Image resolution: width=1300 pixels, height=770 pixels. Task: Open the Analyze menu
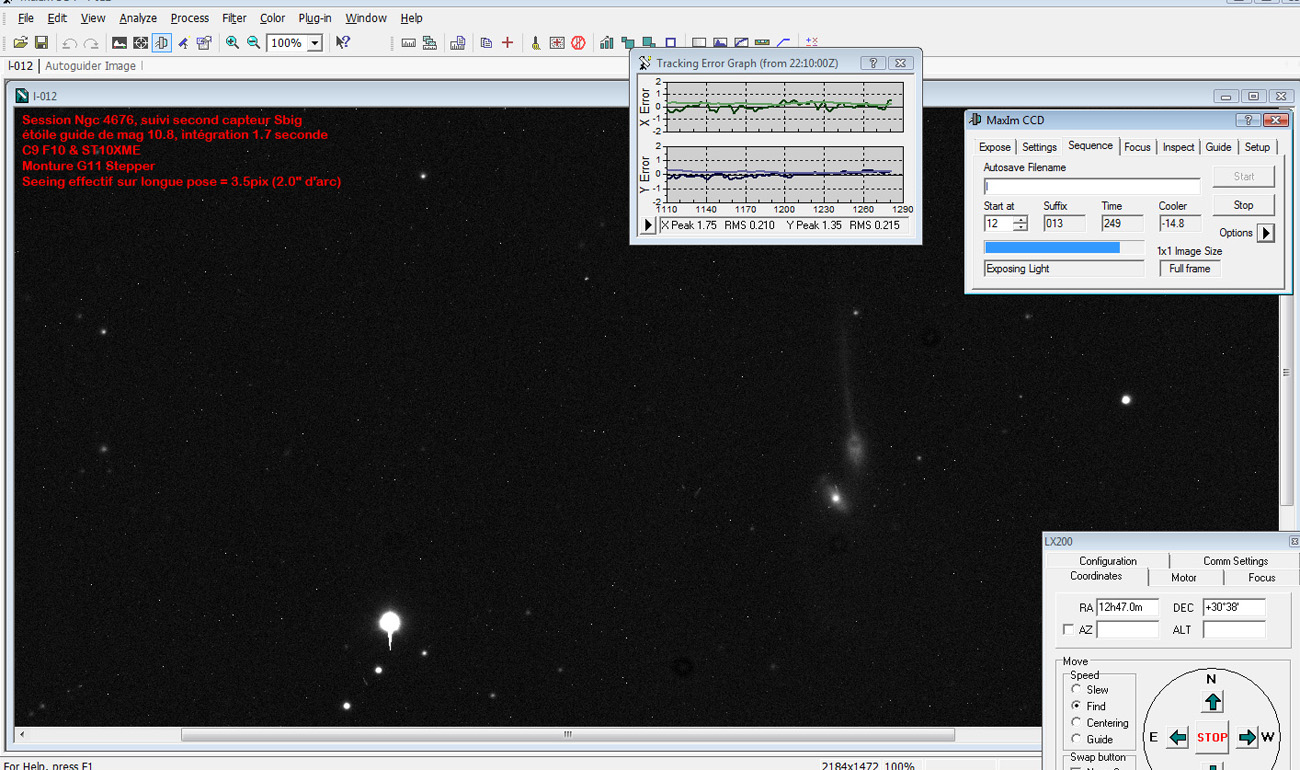[x=138, y=18]
